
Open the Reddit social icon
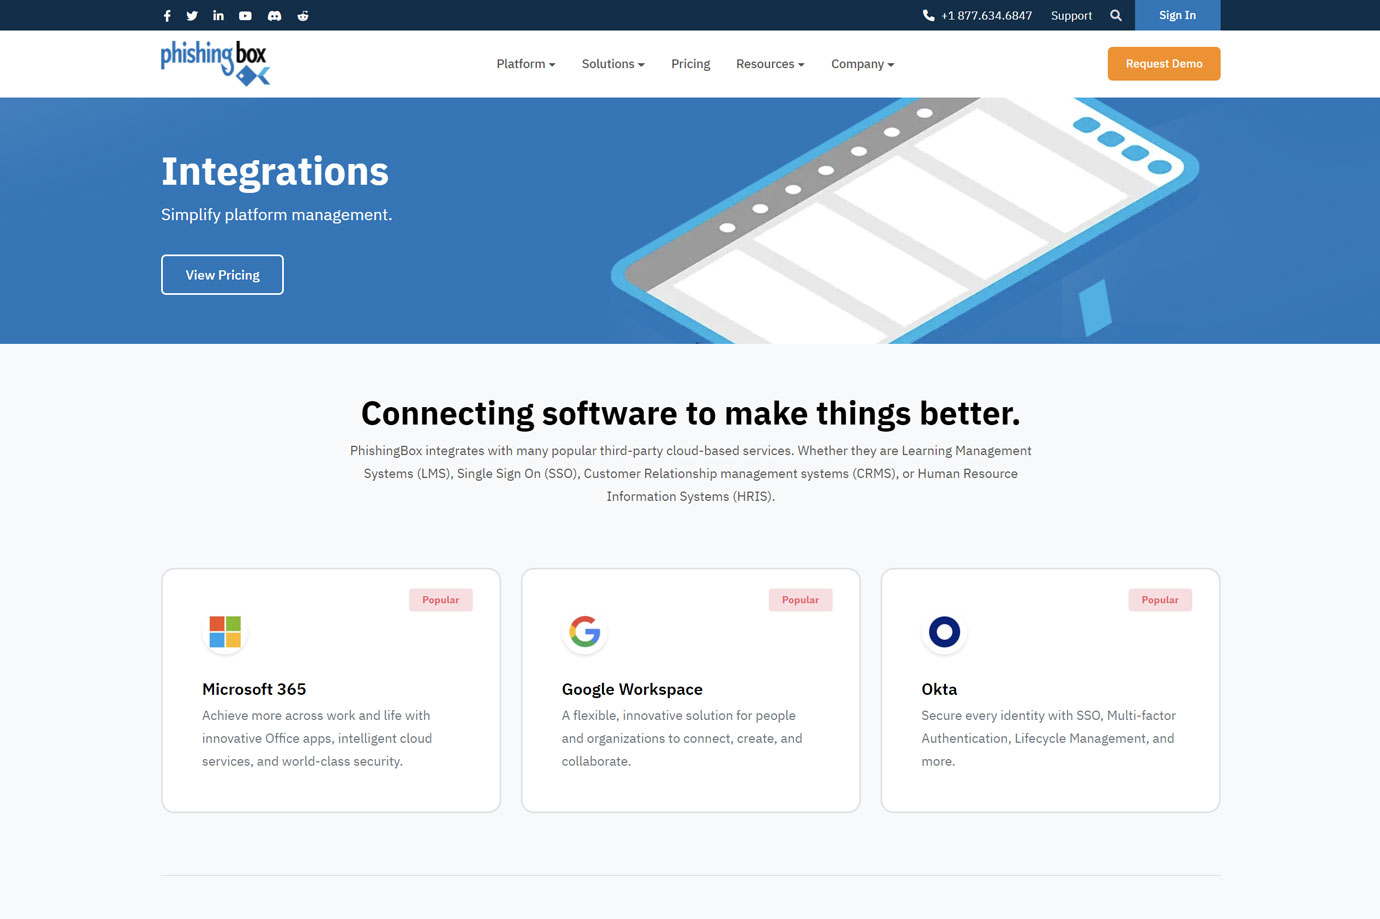click(x=303, y=15)
